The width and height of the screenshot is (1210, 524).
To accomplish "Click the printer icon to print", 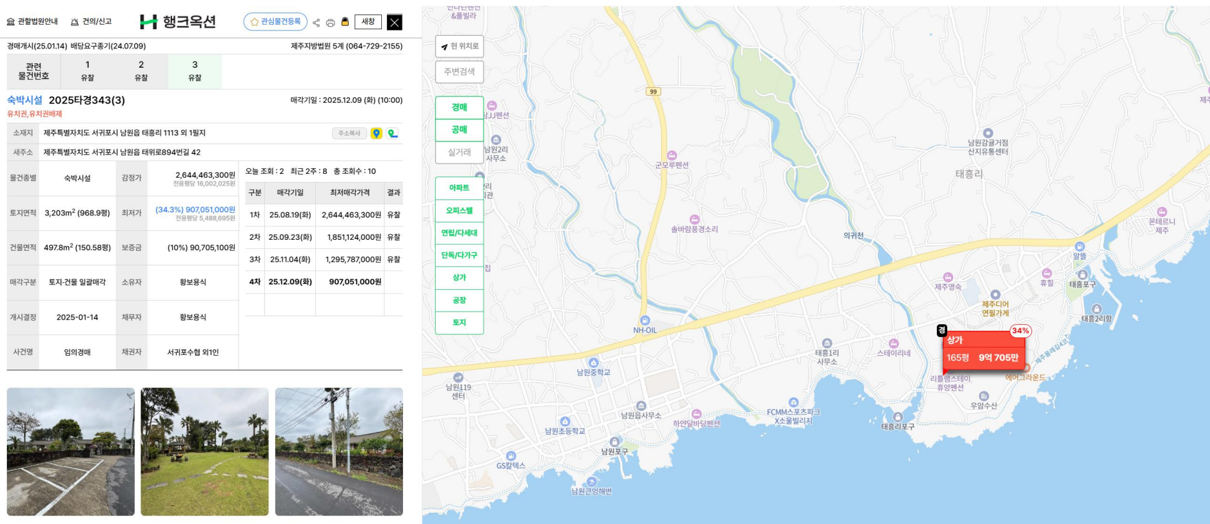I will [330, 22].
